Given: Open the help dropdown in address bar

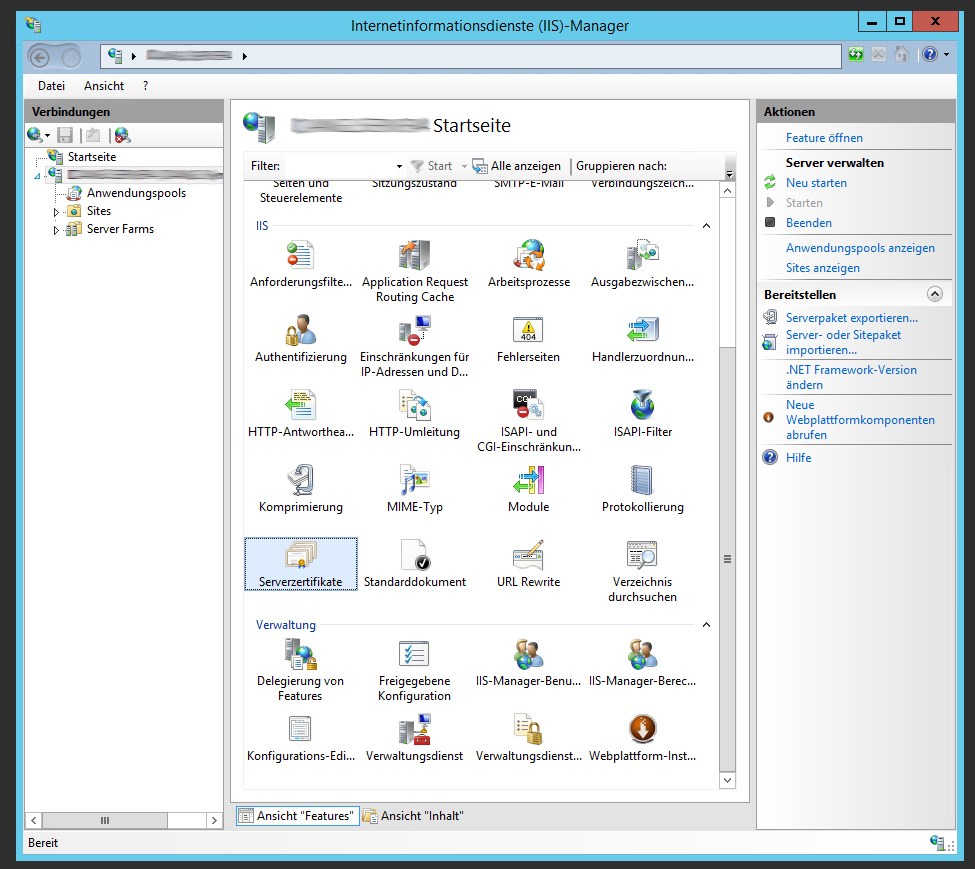Looking at the screenshot, I should [946, 55].
